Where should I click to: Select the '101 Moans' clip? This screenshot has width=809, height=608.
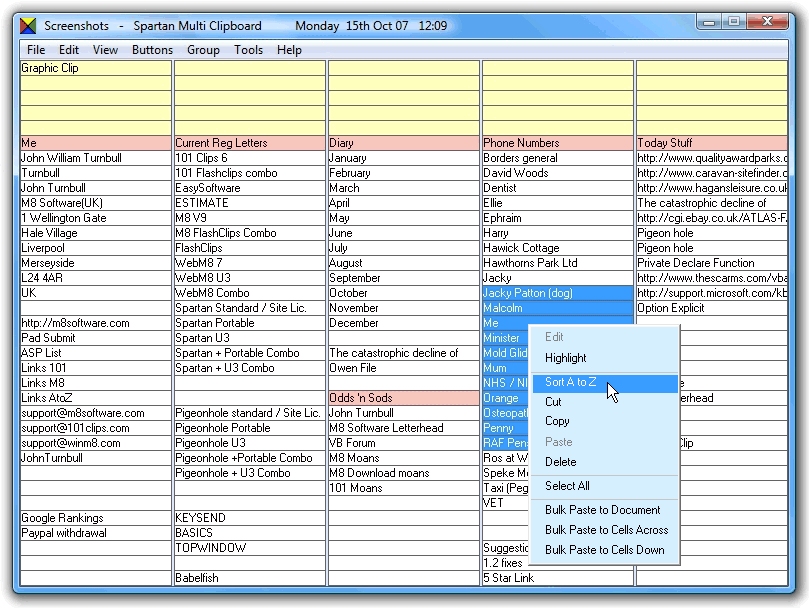click(x=403, y=488)
